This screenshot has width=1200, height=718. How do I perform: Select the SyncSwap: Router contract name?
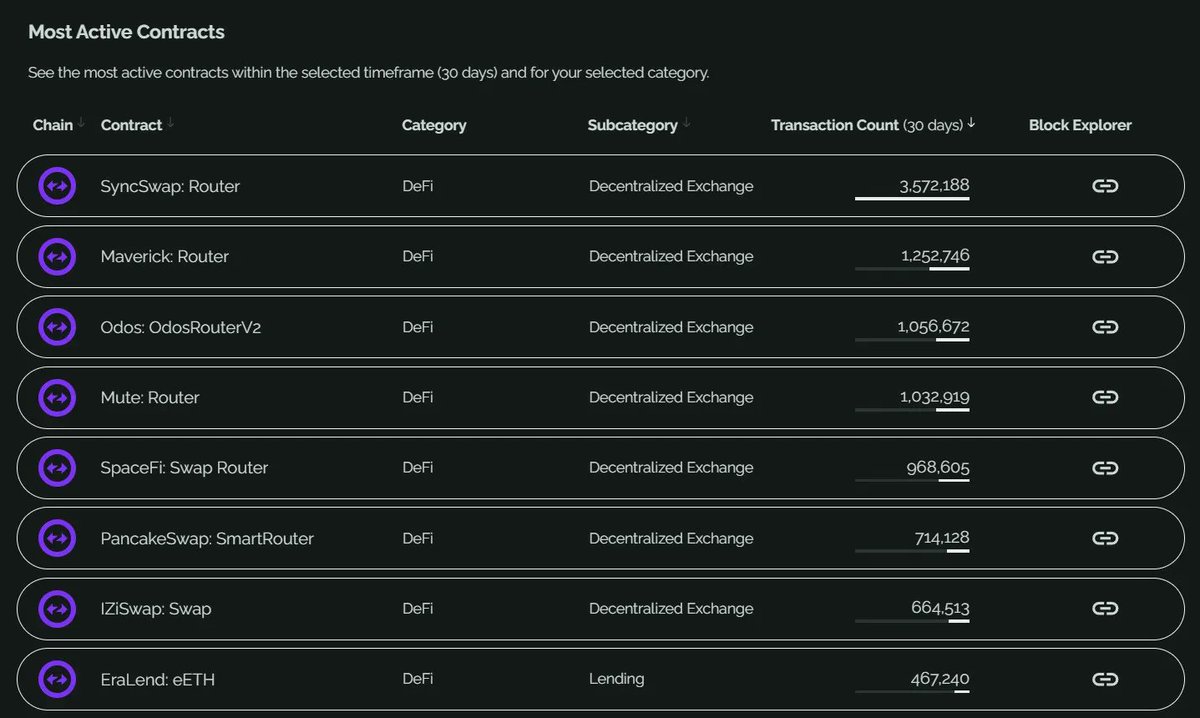[x=170, y=186]
